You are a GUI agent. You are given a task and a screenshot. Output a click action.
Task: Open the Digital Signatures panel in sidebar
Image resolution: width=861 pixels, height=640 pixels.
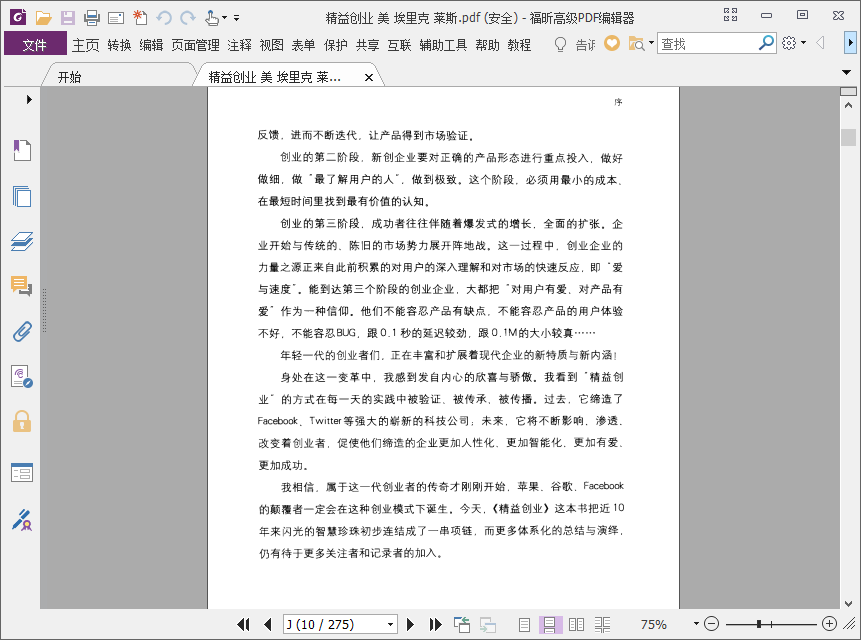(x=22, y=377)
